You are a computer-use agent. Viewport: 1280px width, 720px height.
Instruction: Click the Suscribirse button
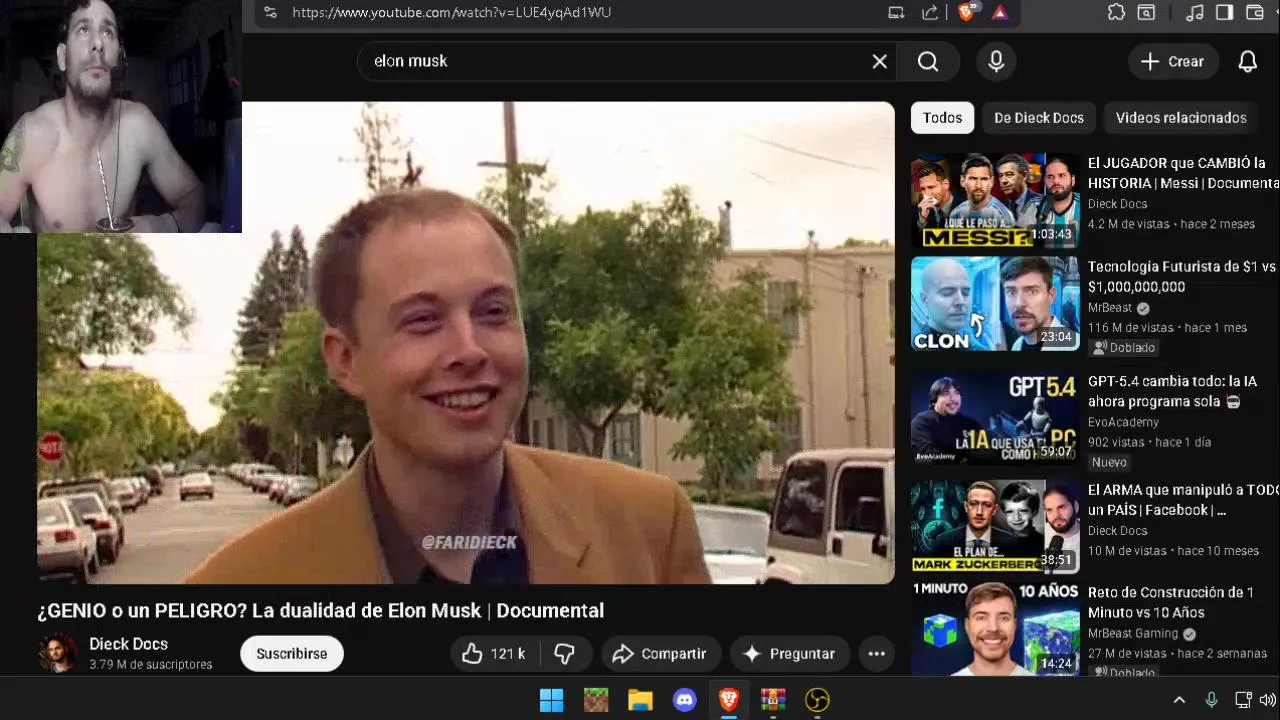(292, 654)
